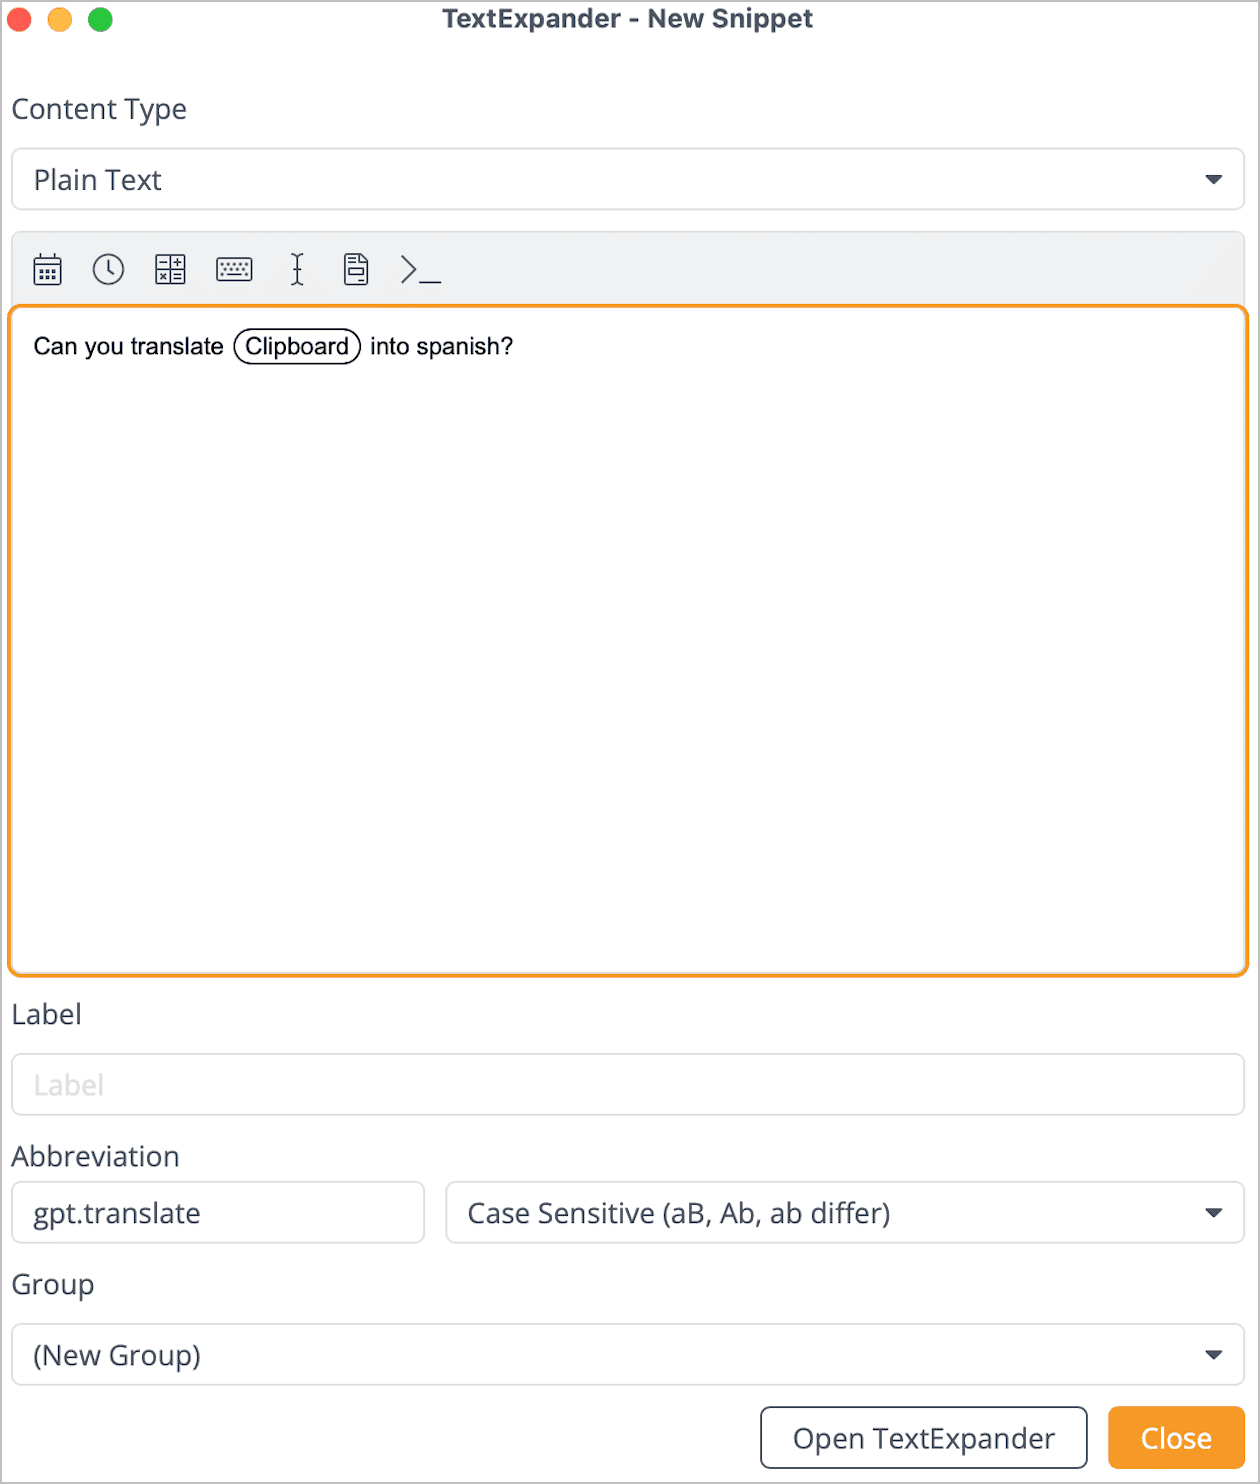1260x1484 pixels.
Task: Insert a Time element using the clock icon
Action: pyautogui.click(x=109, y=269)
